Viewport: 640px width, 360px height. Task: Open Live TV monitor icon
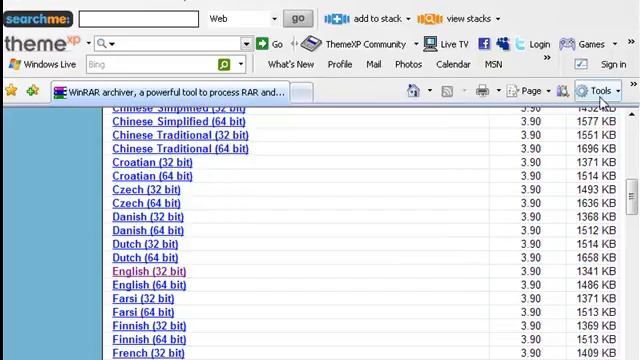tap(430, 44)
